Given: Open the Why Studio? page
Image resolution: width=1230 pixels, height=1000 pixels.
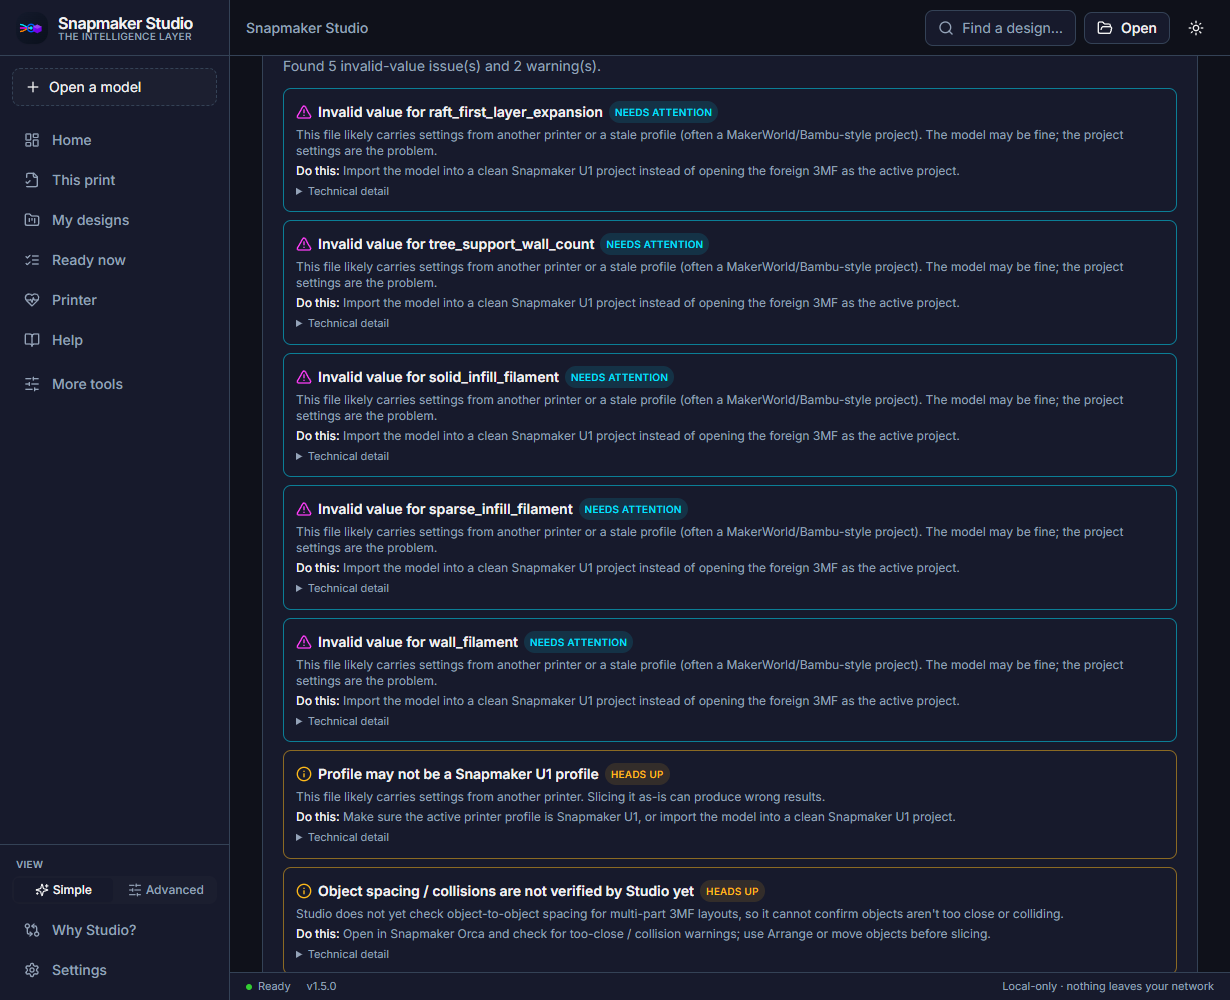Looking at the screenshot, I should pyautogui.click(x=115, y=930).
